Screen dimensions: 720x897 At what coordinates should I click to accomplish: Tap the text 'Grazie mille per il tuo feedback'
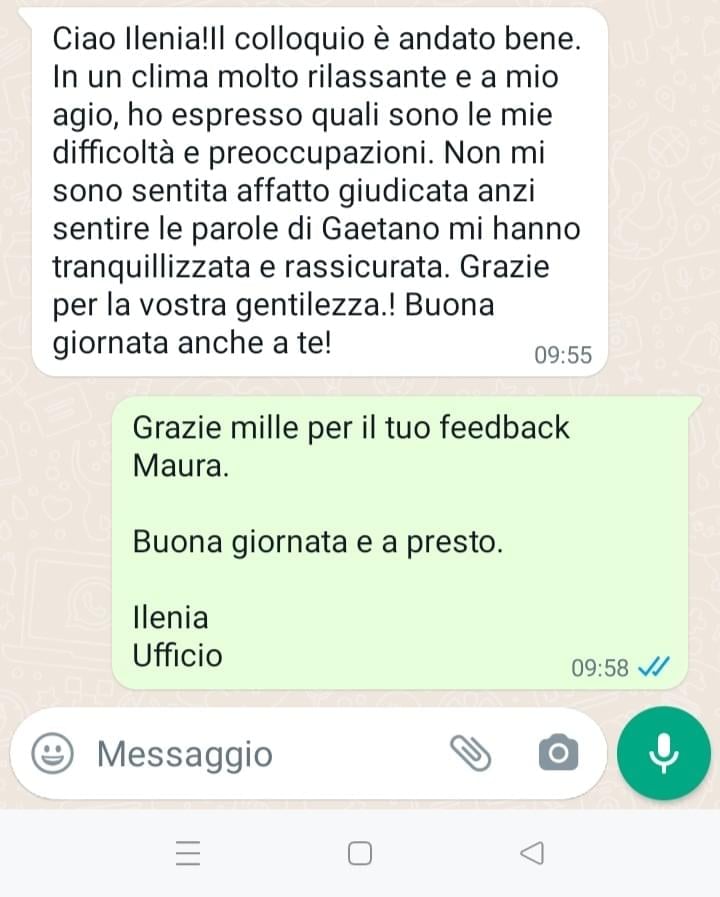[x=351, y=427]
